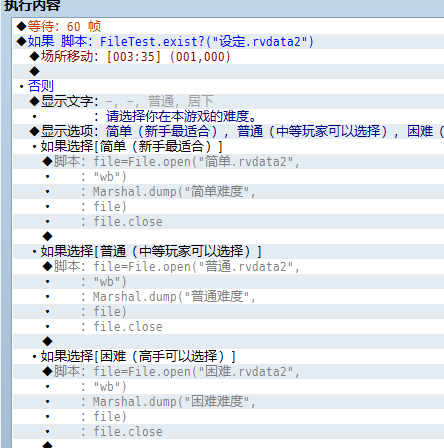Select the 如果 脚本 FileTest.exist? condition line
Viewport: 444px width, 448px height.
[228, 41]
